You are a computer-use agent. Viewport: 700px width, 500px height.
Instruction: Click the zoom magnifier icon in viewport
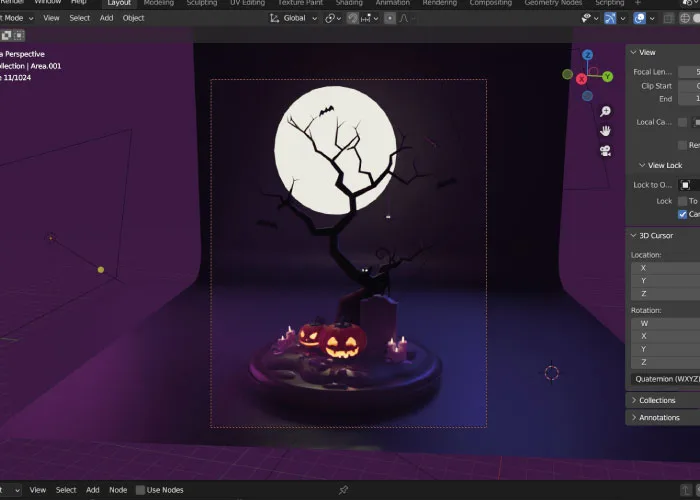tap(605, 111)
